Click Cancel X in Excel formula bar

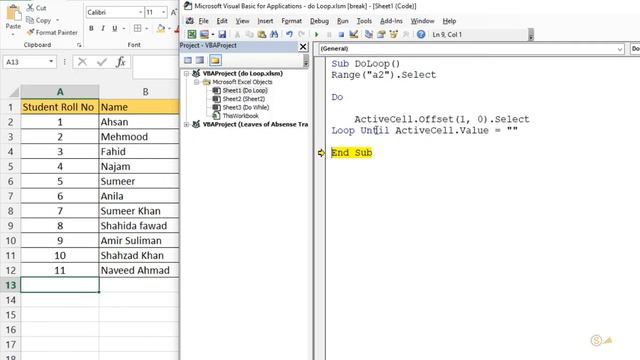click(82, 62)
